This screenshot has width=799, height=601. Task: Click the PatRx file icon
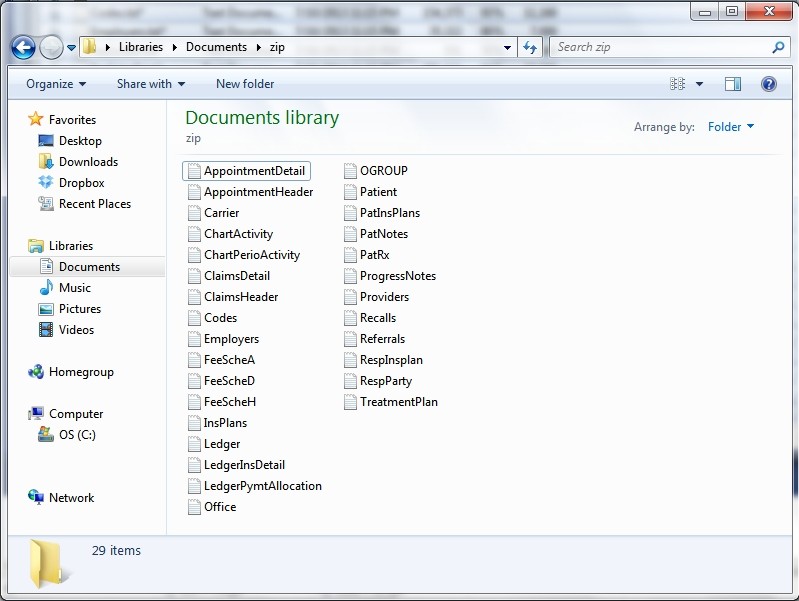point(350,255)
